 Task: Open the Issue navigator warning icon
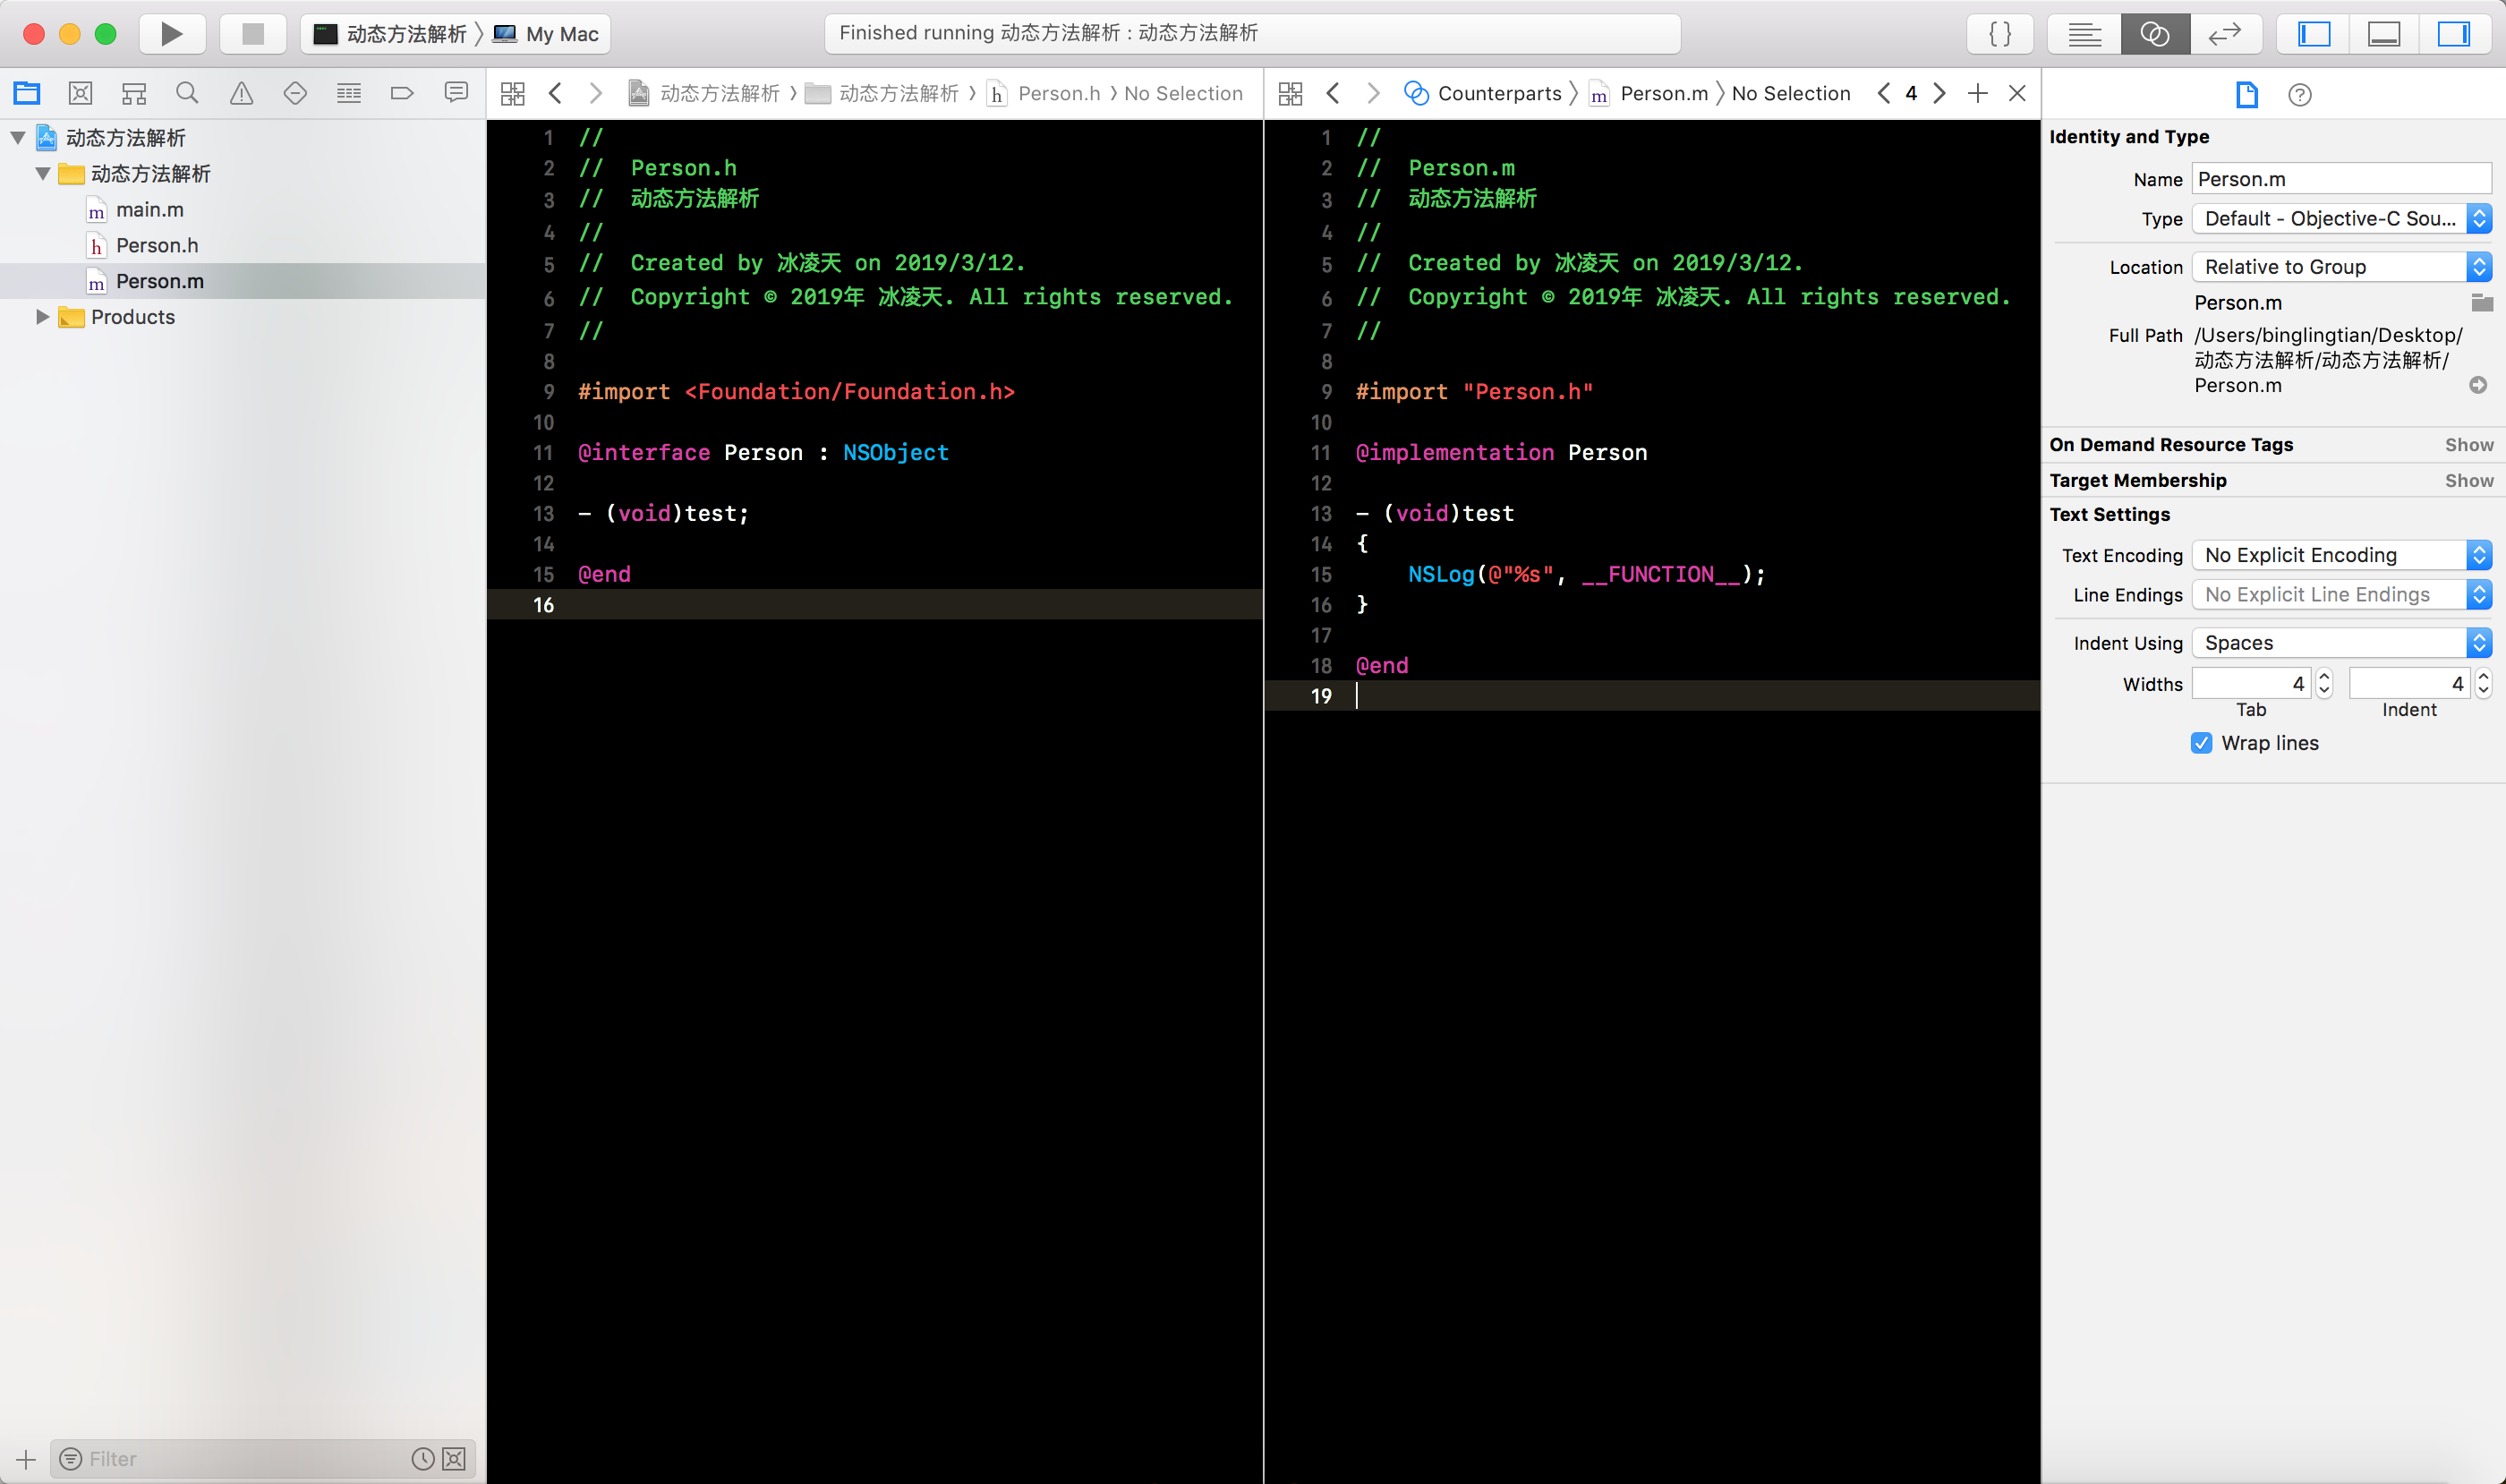[x=241, y=94]
